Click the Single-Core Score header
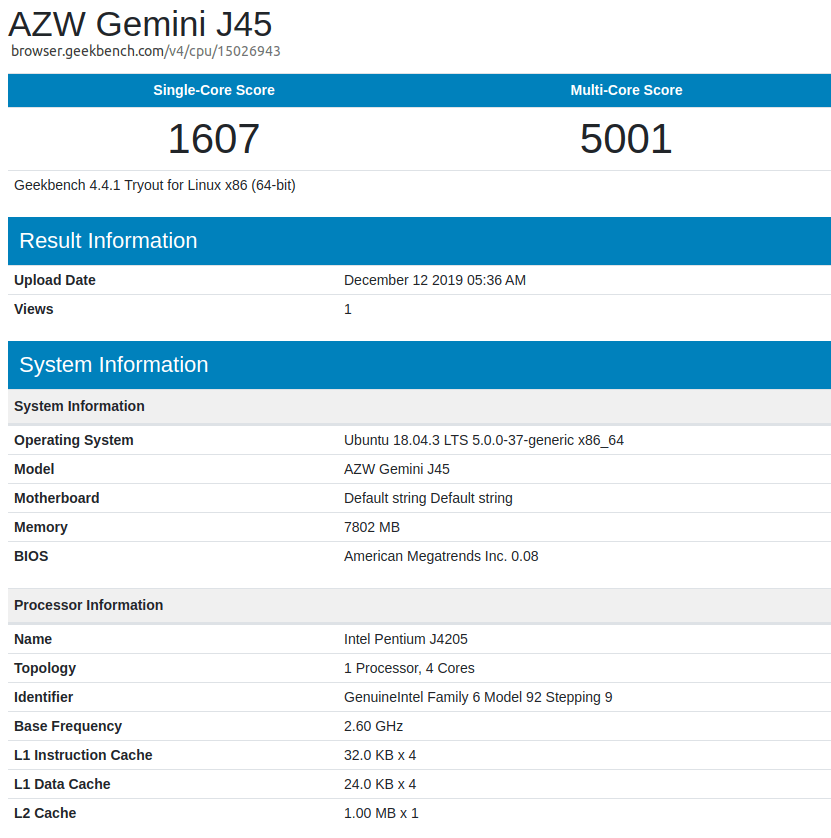The width and height of the screenshot is (831, 838). 214,90
